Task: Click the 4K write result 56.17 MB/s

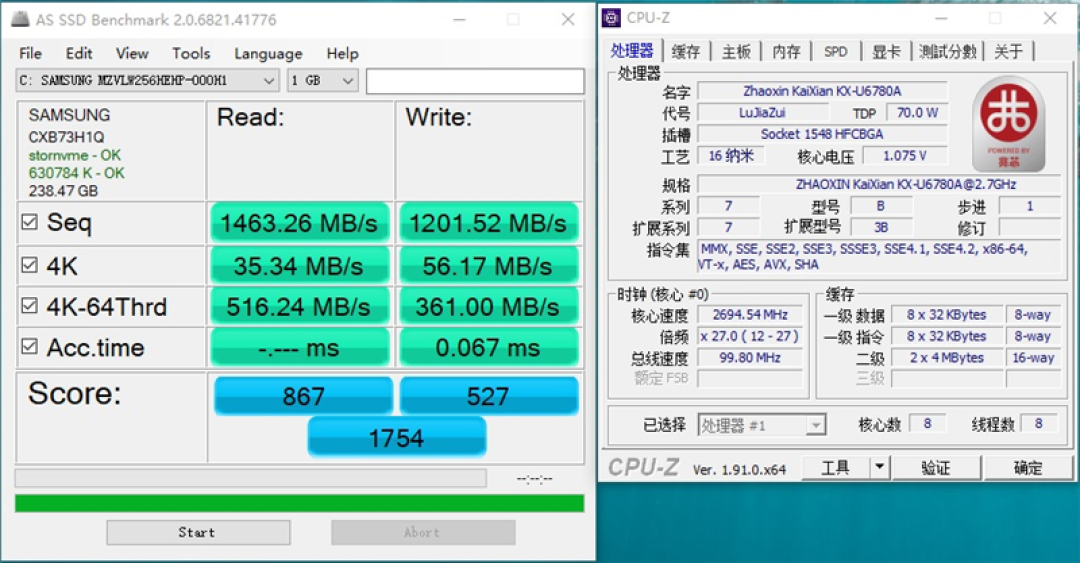Action: [x=488, y=265]
